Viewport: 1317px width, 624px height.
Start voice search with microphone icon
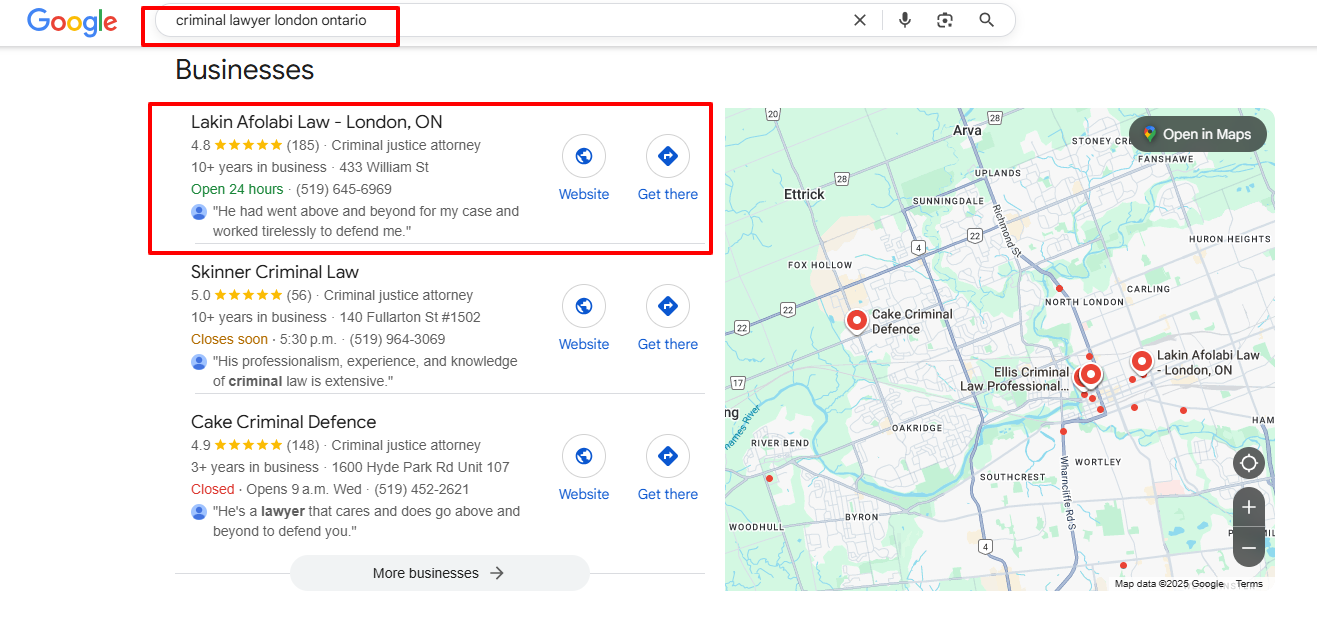905,20
